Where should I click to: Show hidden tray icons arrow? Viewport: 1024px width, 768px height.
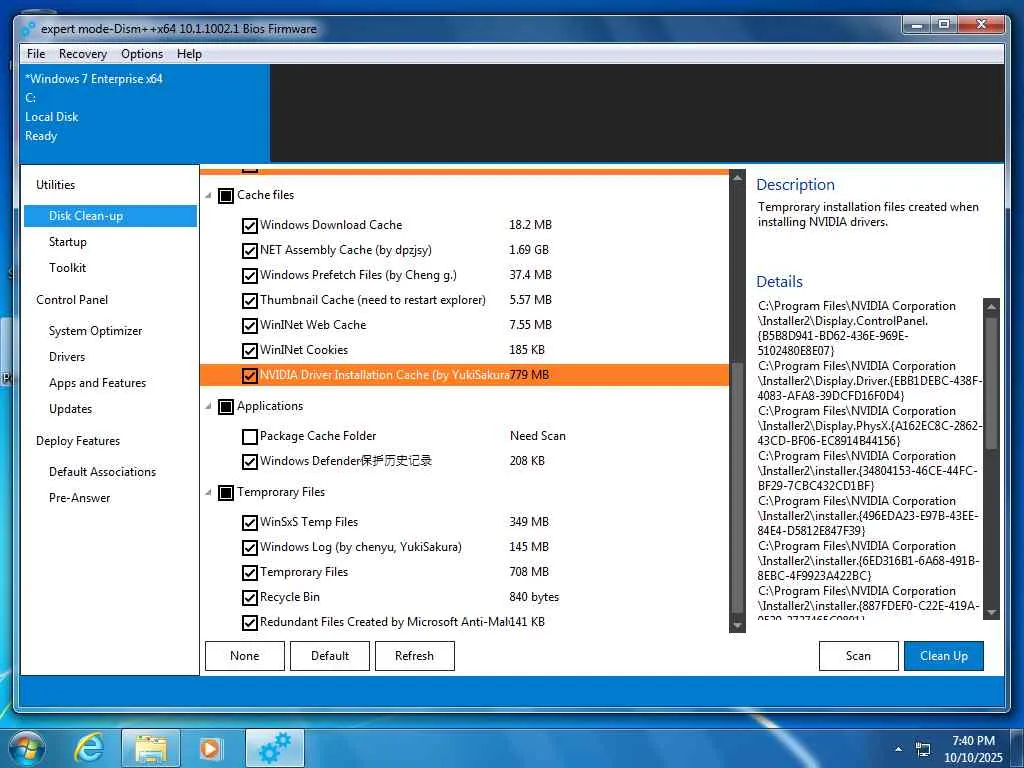tap(899, 749)
